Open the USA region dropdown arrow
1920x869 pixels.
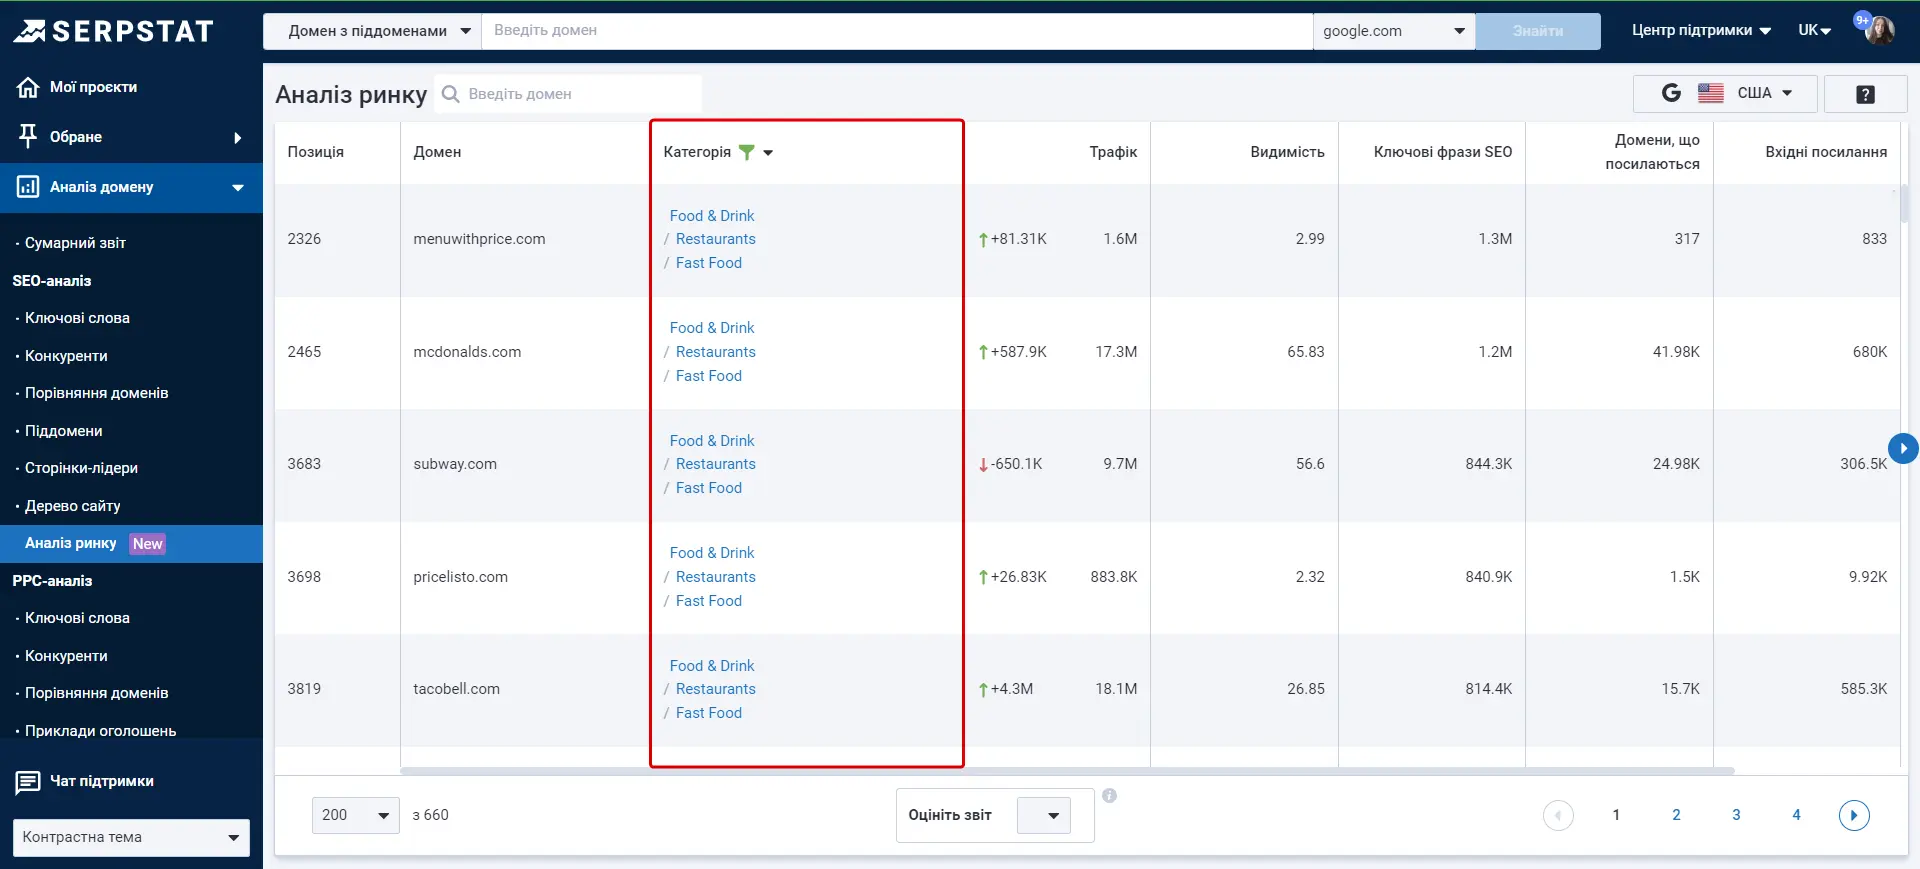[1787, 93]
